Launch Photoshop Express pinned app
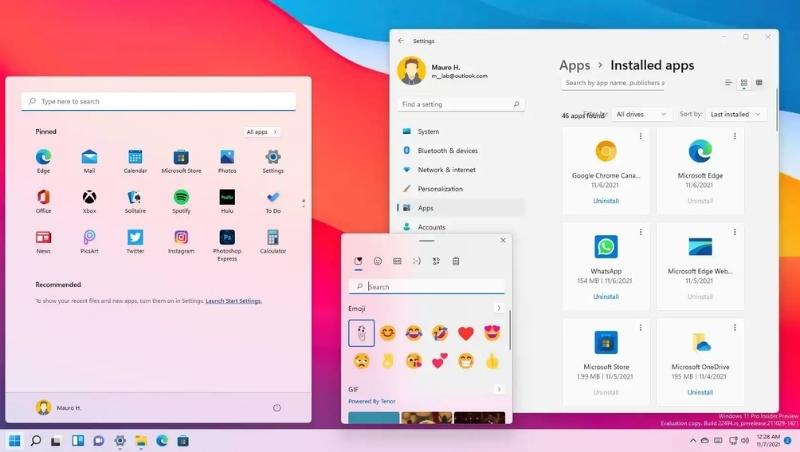 [x=227, y=245]
